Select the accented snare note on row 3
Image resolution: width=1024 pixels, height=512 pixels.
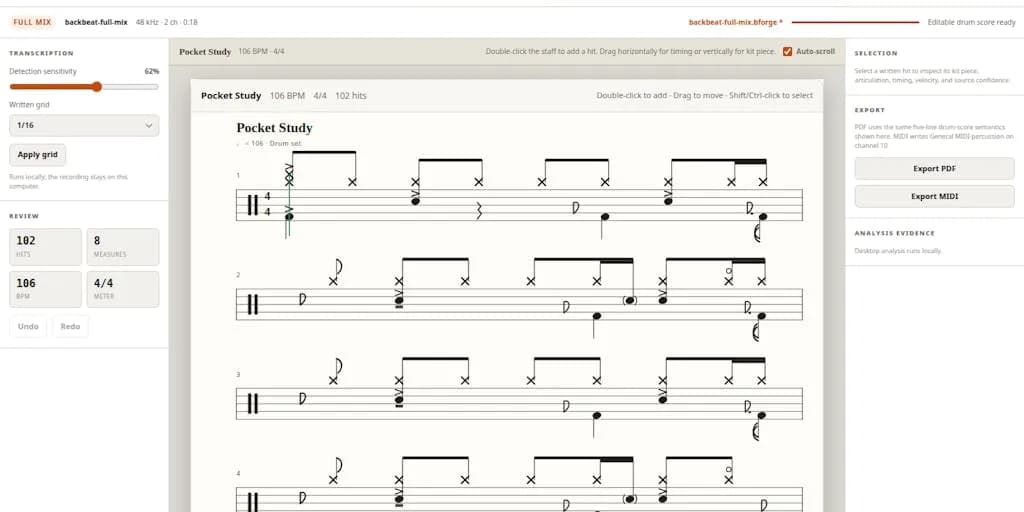(399, 400)
